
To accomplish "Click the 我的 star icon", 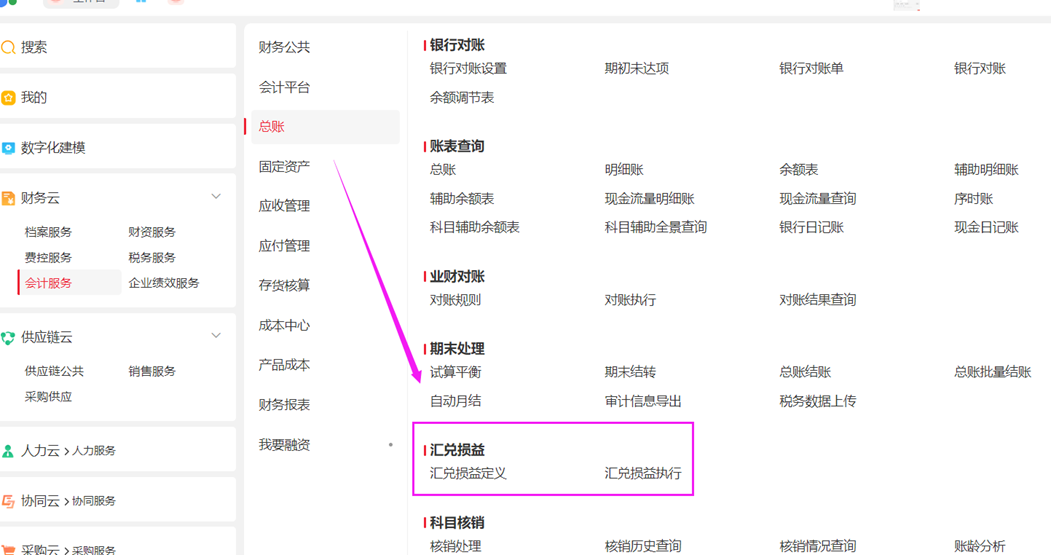I will pos(8,98).
